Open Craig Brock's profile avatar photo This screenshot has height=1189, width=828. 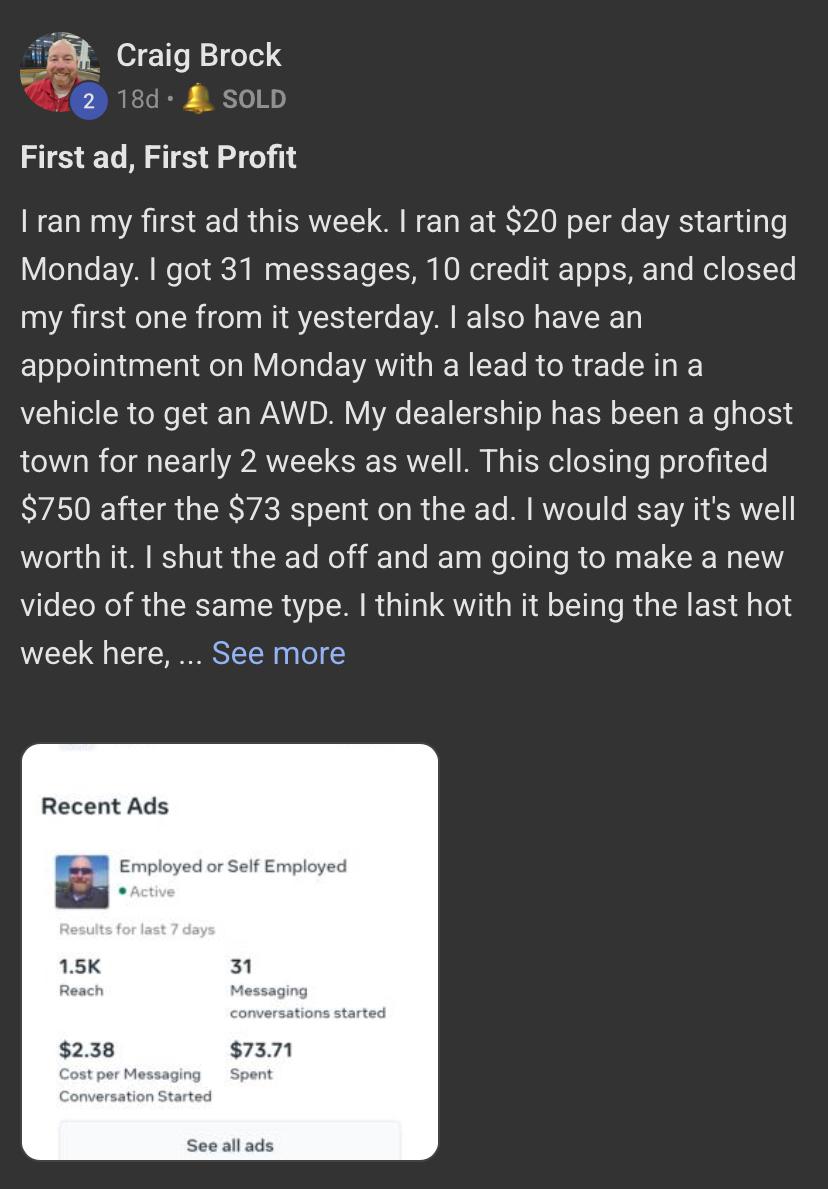tap(58, 70)
